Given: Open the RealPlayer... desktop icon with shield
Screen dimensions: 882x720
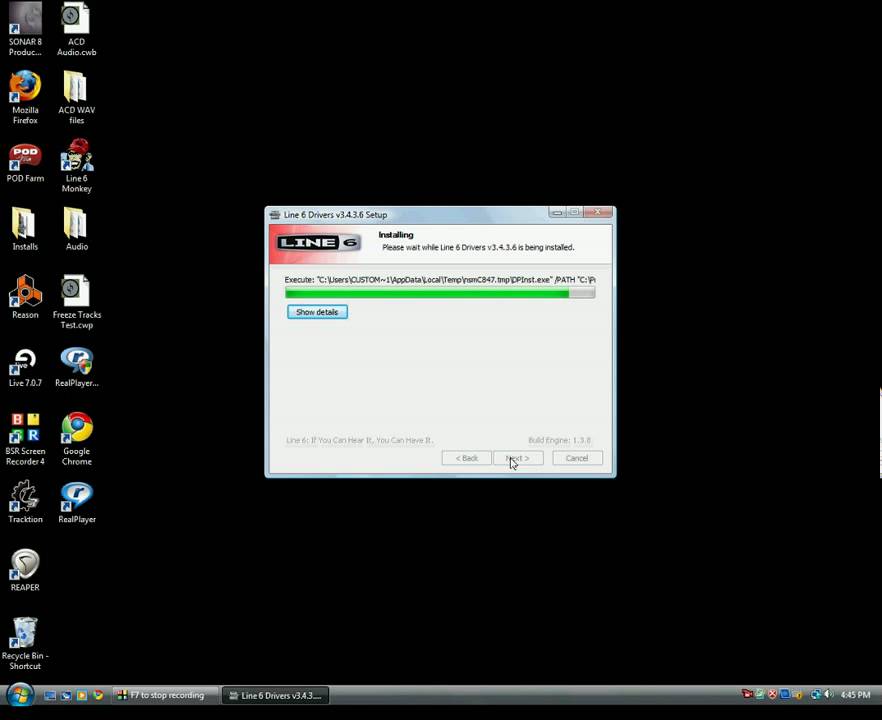Looking at the screenshot, I should 76,368.
